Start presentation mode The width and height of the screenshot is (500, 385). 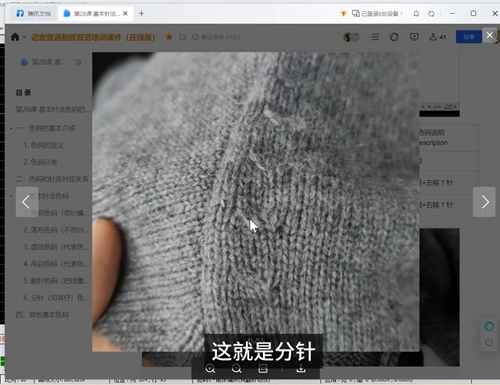(x=414, y=37)
